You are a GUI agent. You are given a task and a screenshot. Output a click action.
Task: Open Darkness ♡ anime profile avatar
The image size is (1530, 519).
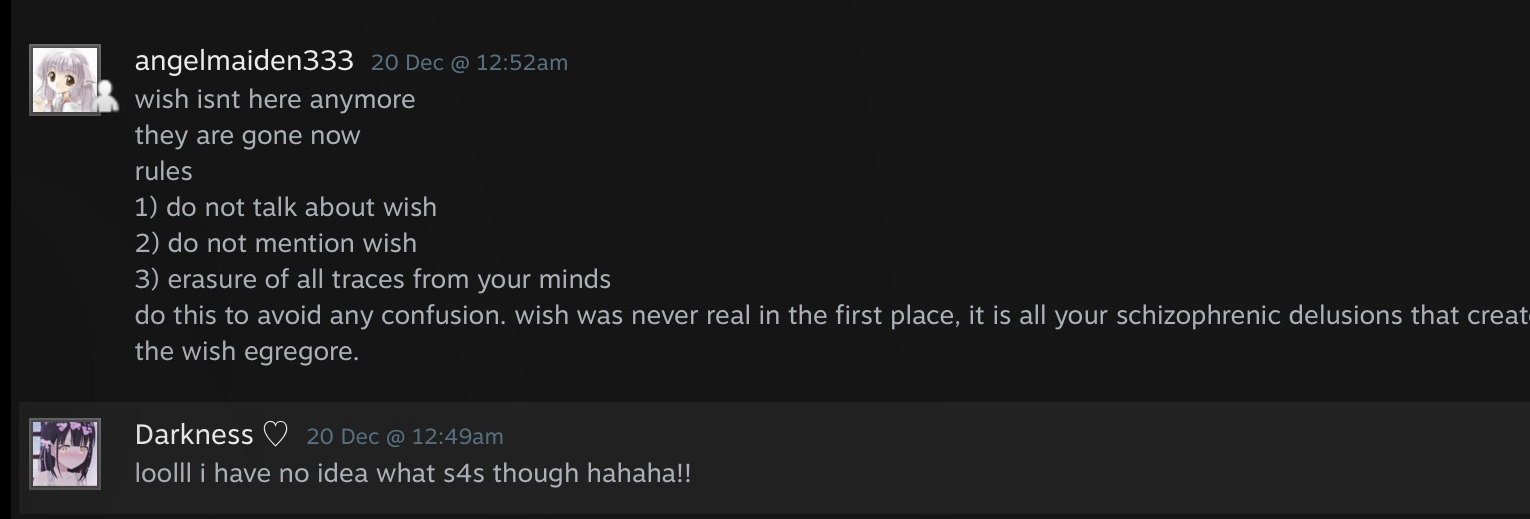(65, 453)
